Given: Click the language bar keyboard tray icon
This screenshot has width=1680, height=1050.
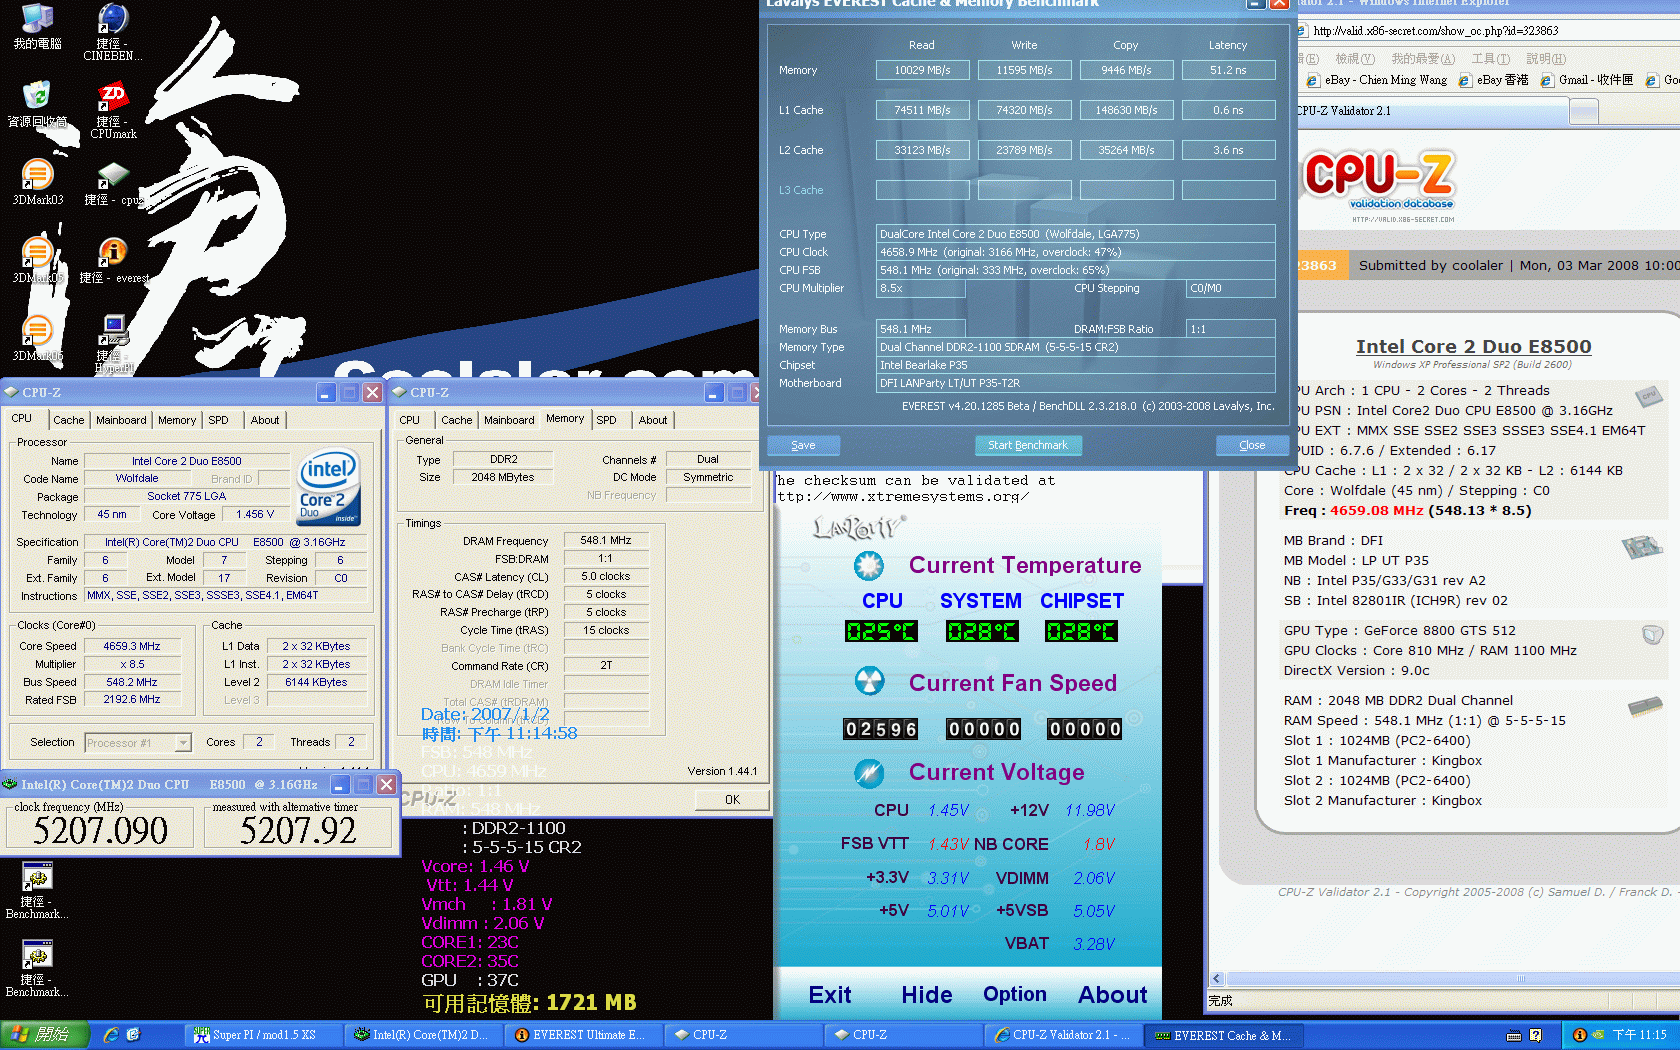Looking at the screenshot, I should pos(1514,1035).
